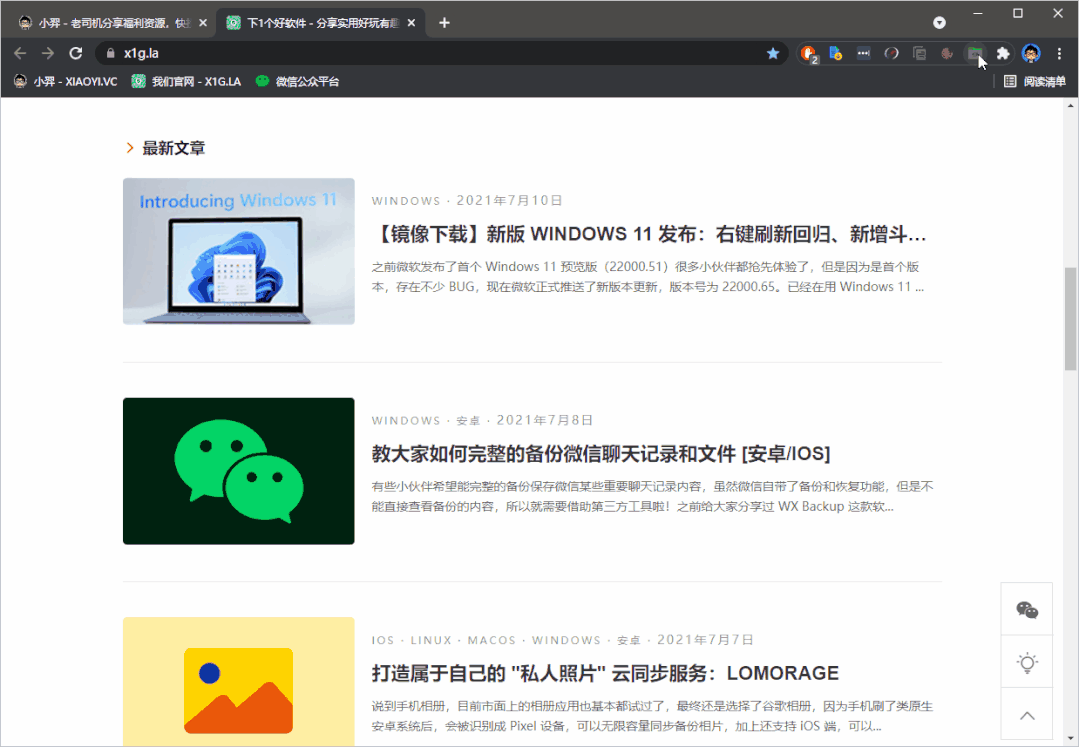Open the orange ad-blocker extension with badge 2

click(x=808, y=53)
